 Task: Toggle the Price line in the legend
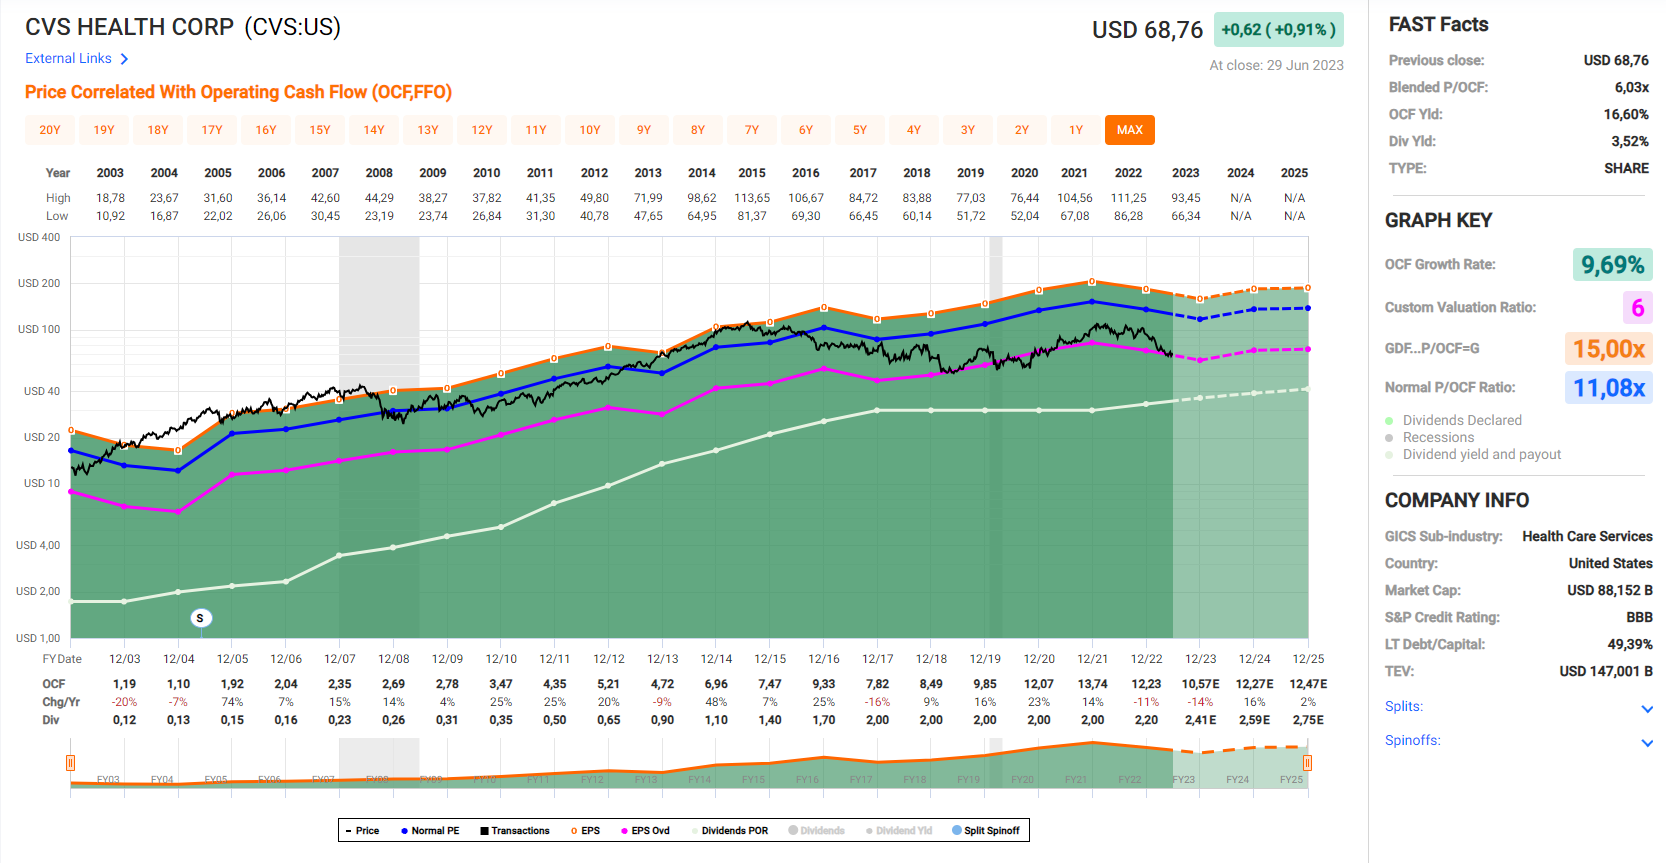(362, 831)
